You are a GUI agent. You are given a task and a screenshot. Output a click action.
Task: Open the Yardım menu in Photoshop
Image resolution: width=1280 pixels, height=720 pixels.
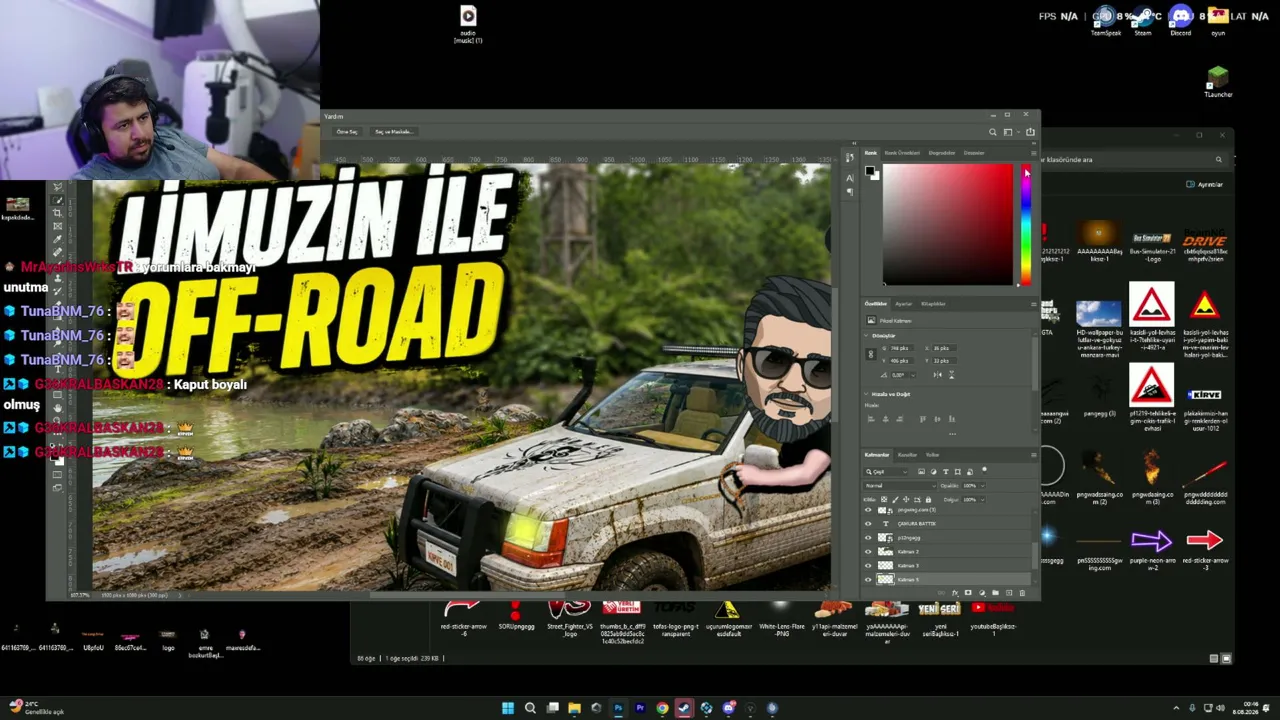[334, 117]
